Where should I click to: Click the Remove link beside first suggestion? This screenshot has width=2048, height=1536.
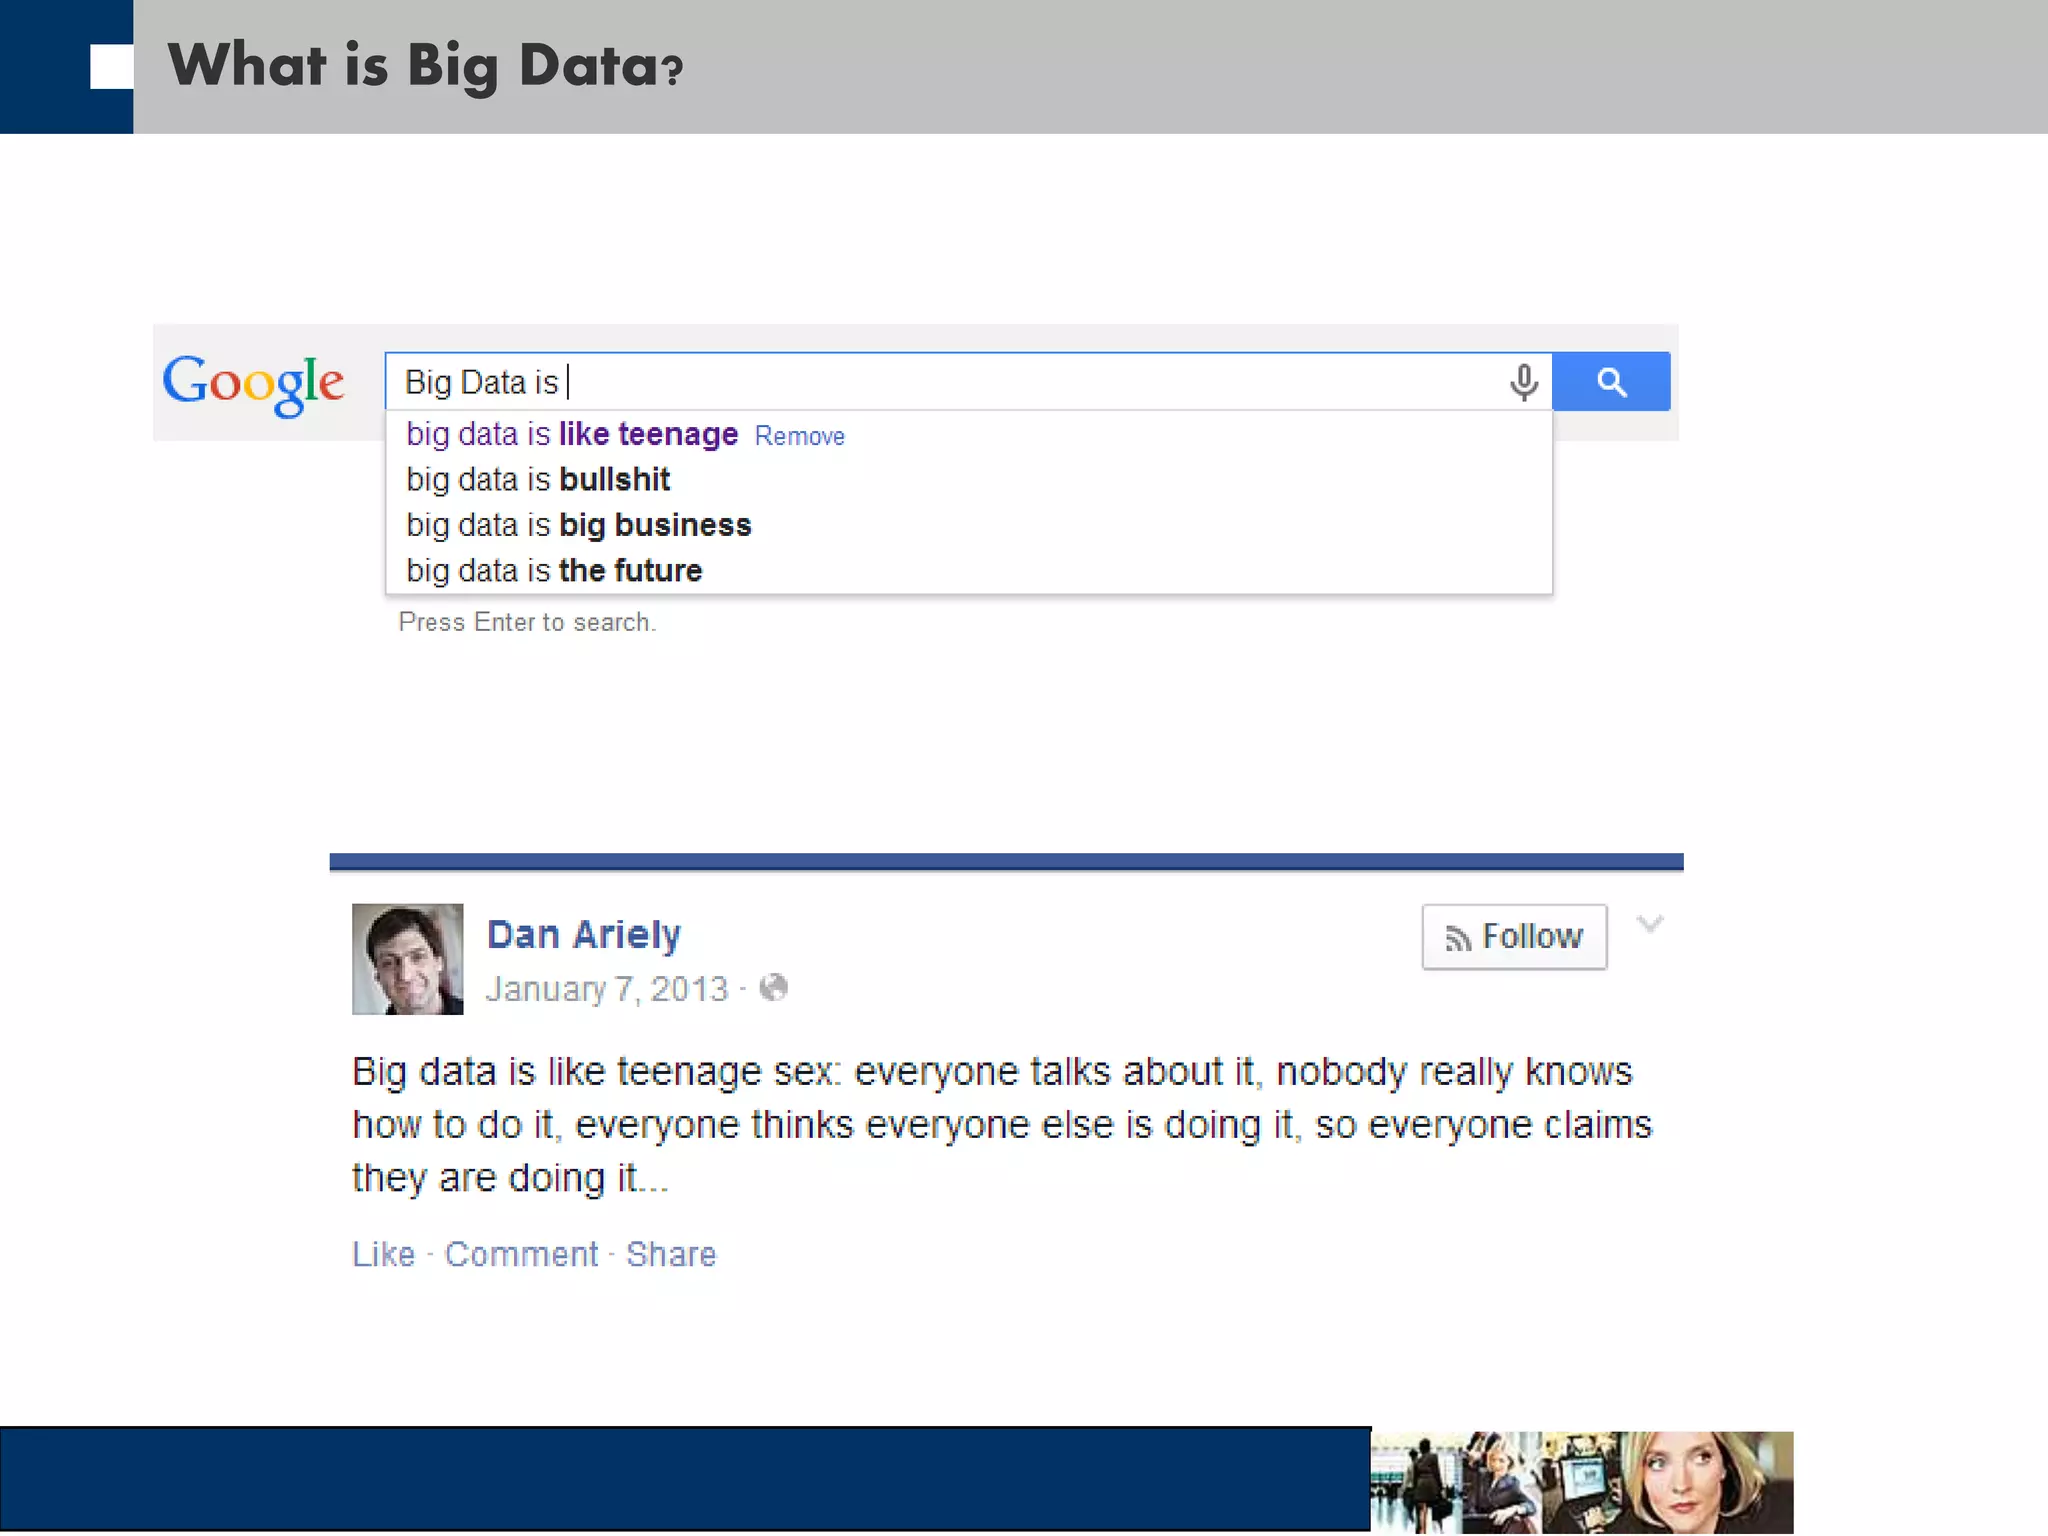tap(799, 436)
